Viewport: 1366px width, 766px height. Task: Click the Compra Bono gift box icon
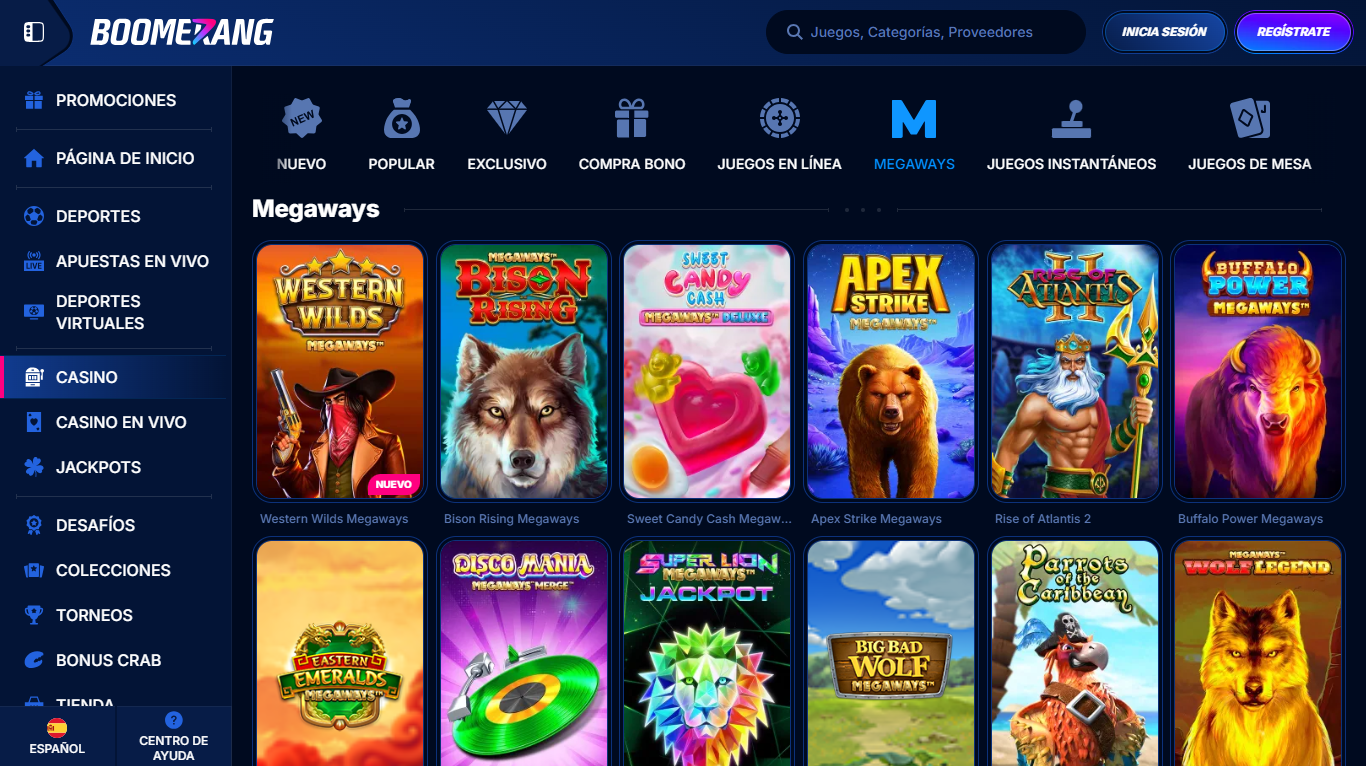pyautogui.click(x=632, y=118)
